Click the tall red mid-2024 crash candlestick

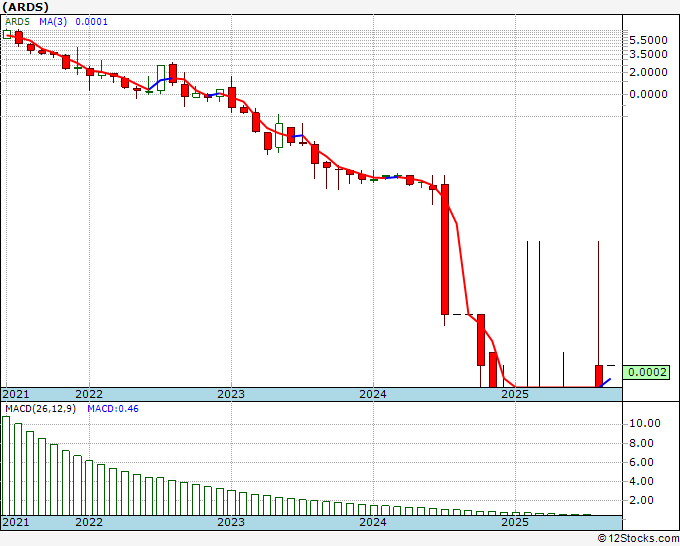point(445,249)
